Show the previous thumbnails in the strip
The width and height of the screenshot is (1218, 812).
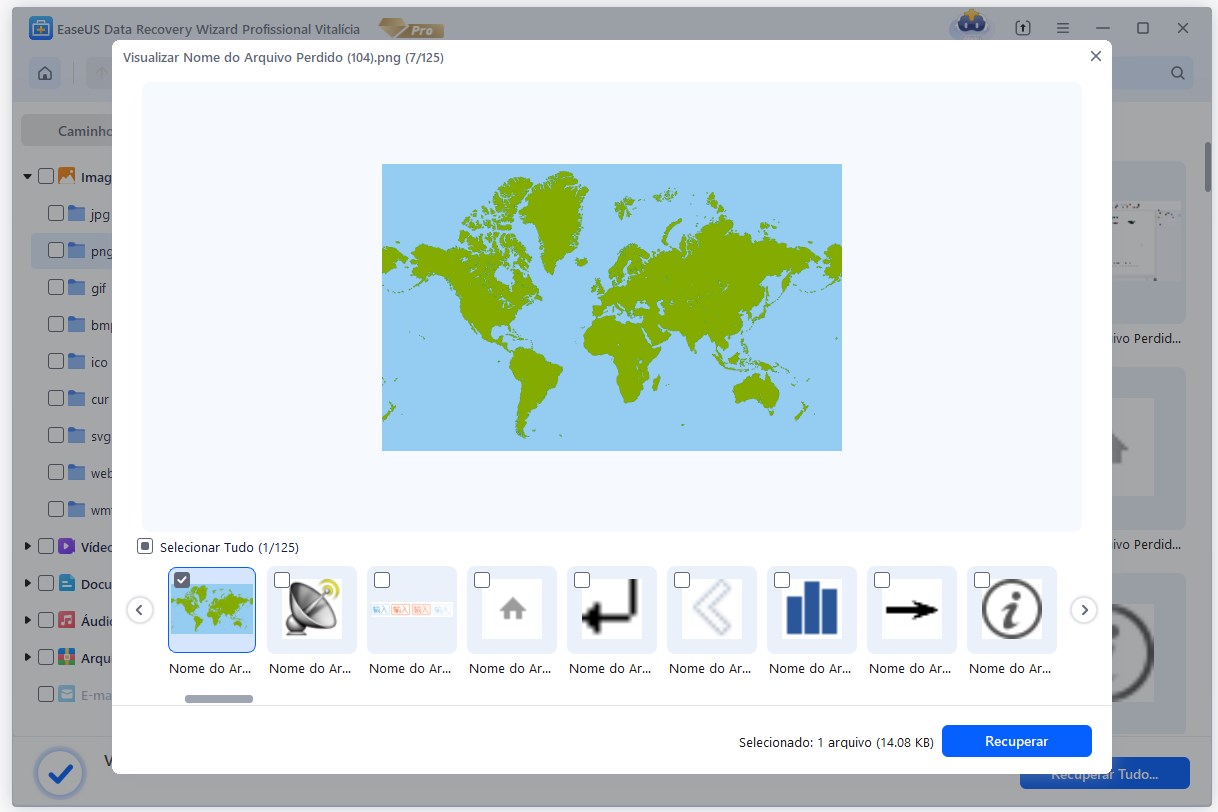click(141, 609)
